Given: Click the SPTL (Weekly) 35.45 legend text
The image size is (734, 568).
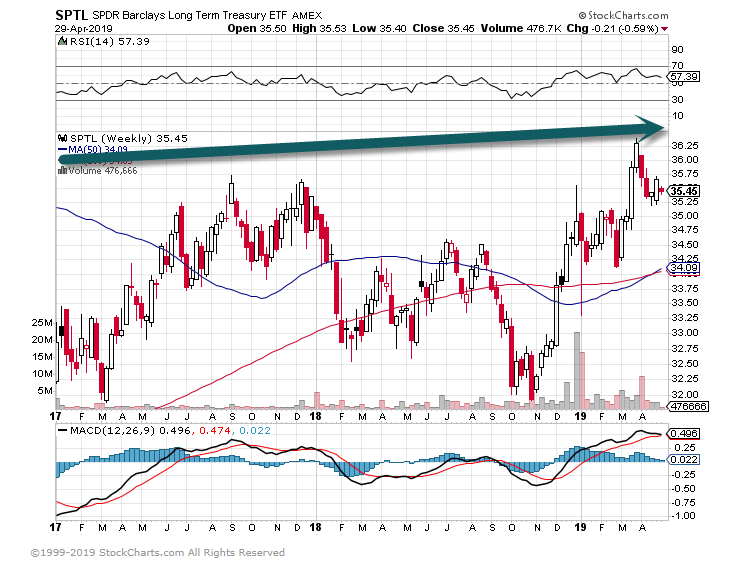Looking at the screenshot, I should [x=129, y=138].
